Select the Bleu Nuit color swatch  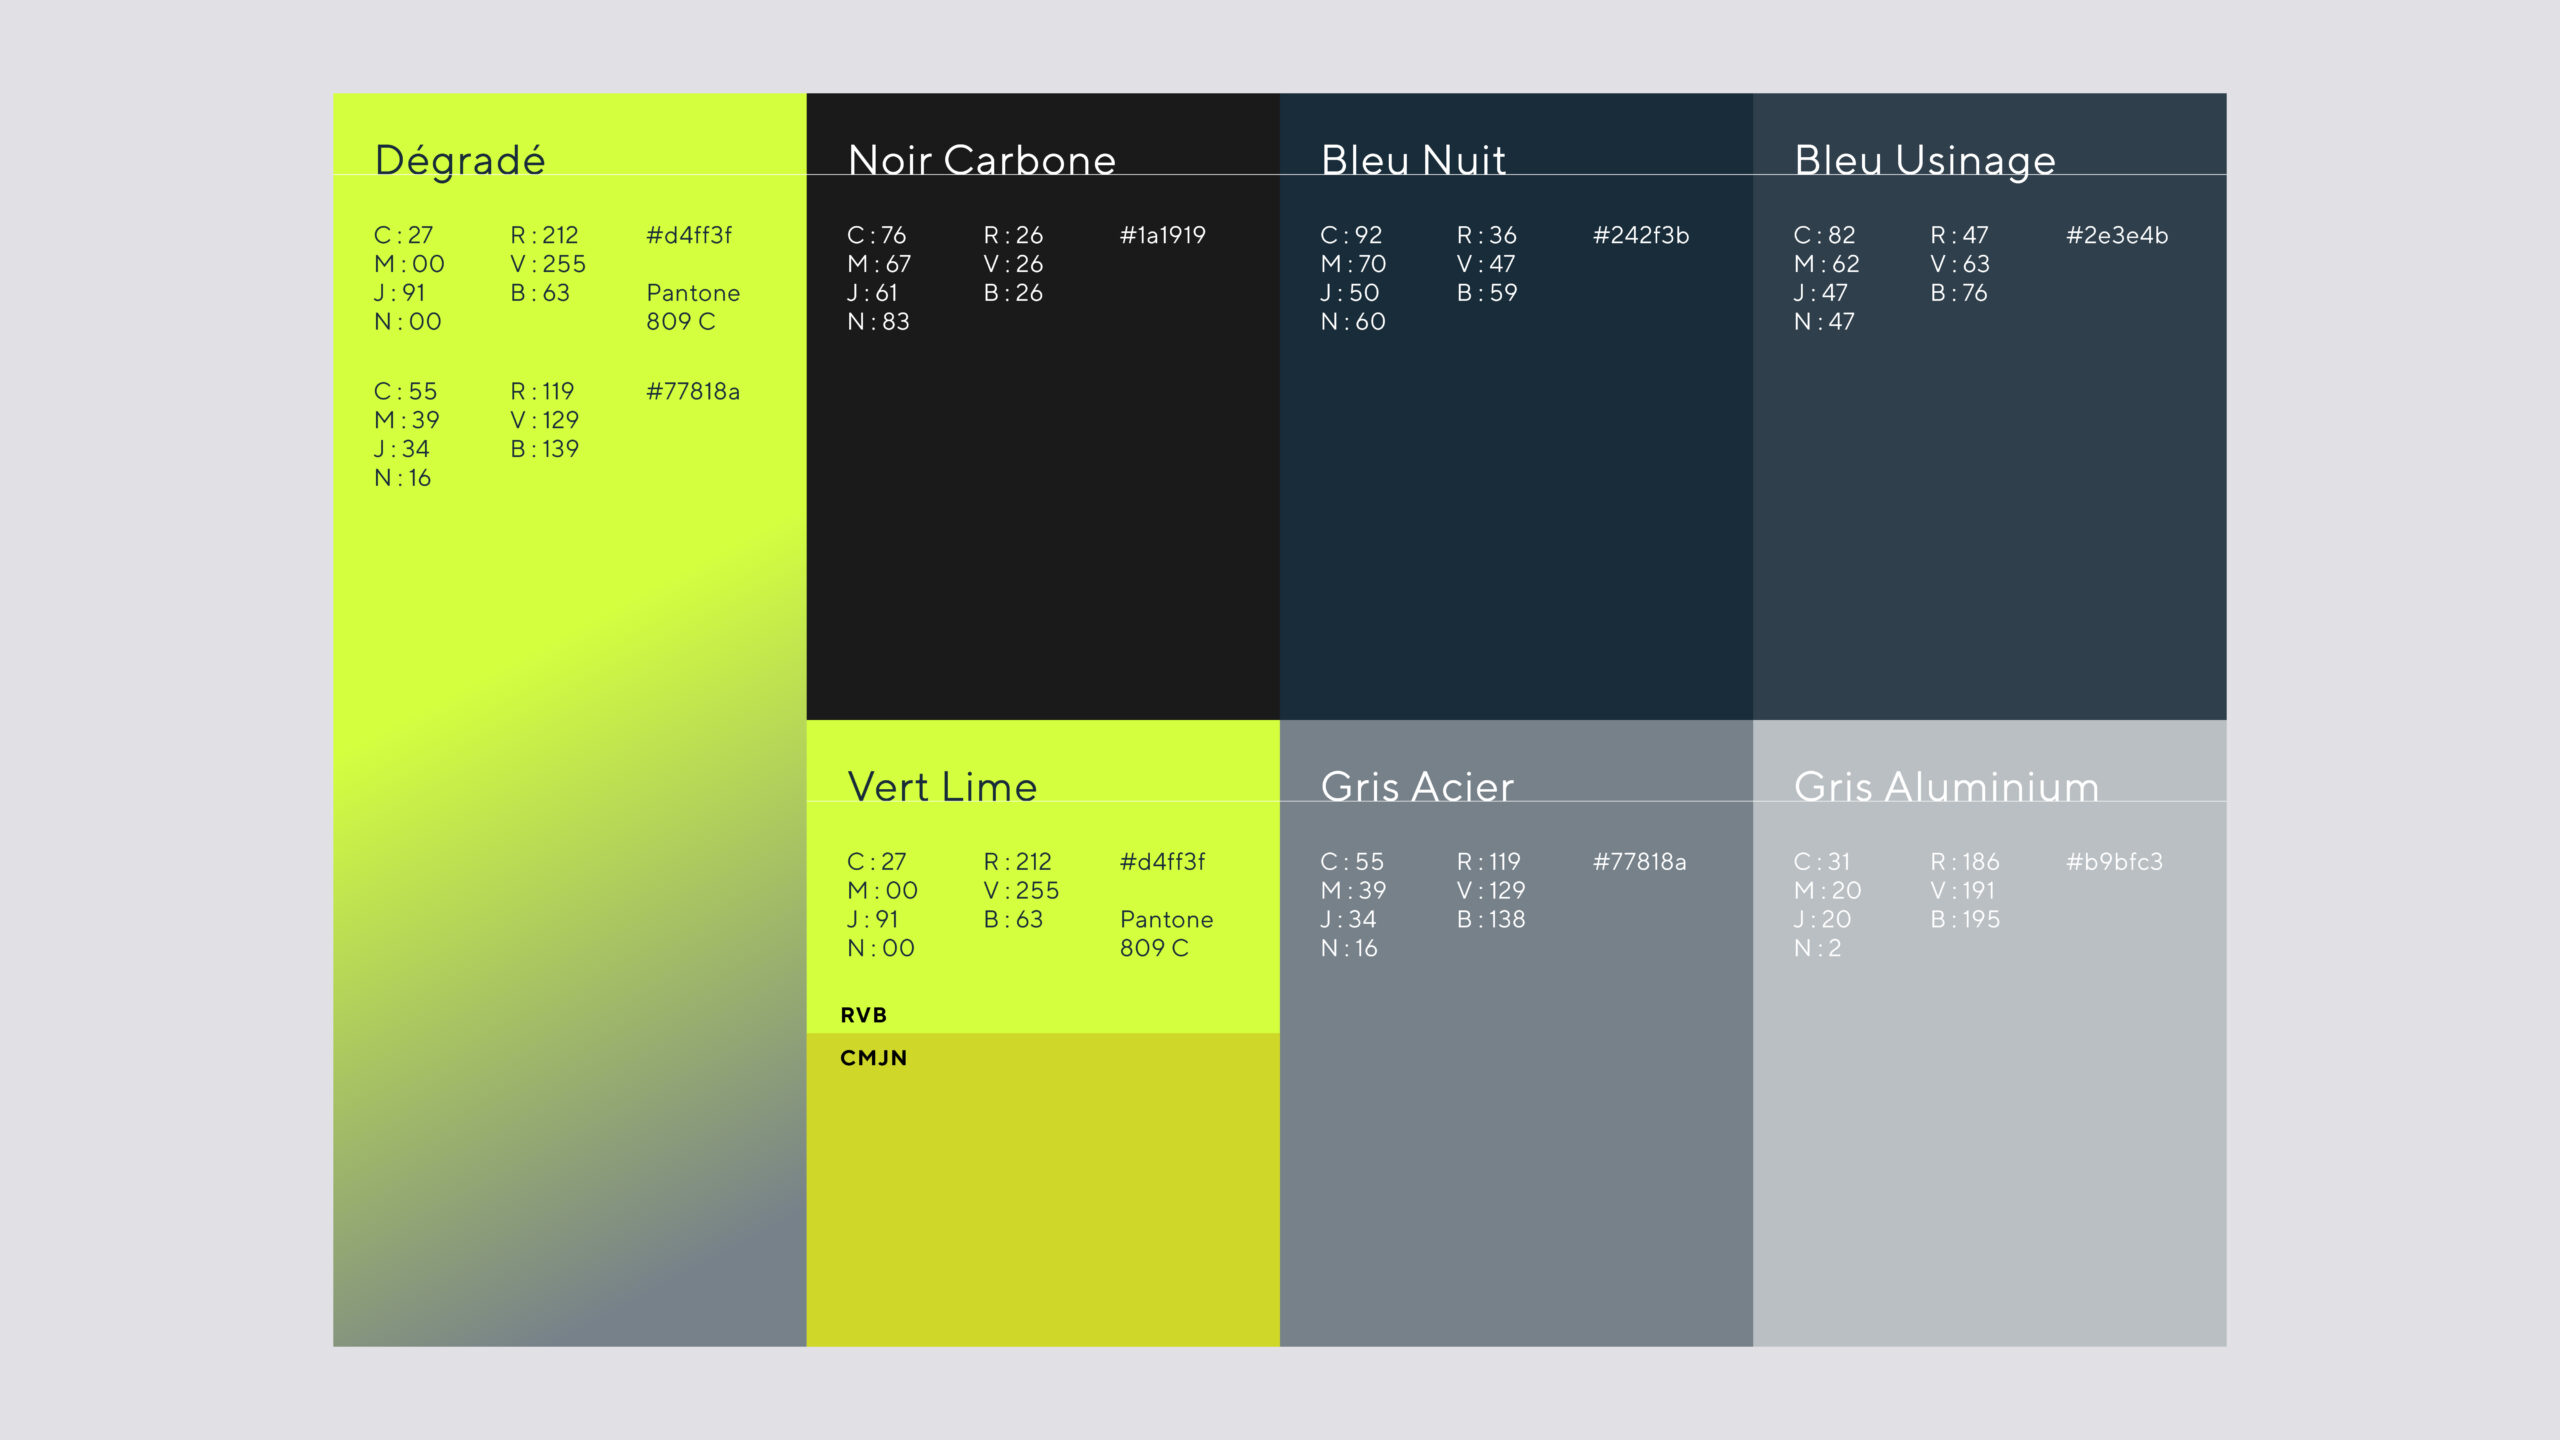[x=1515, y=520]
